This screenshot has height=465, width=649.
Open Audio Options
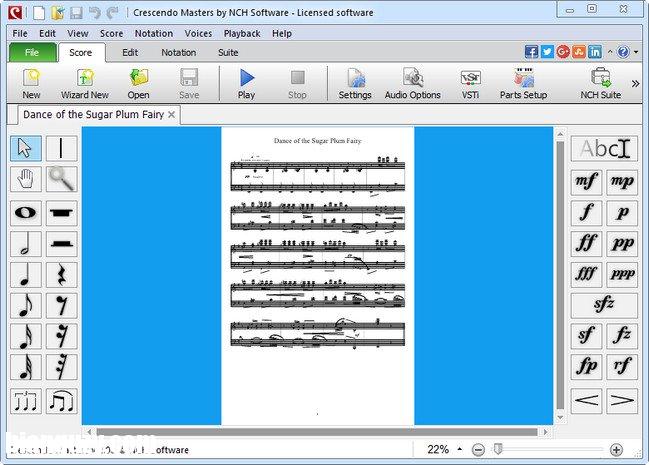pos(413,84)
